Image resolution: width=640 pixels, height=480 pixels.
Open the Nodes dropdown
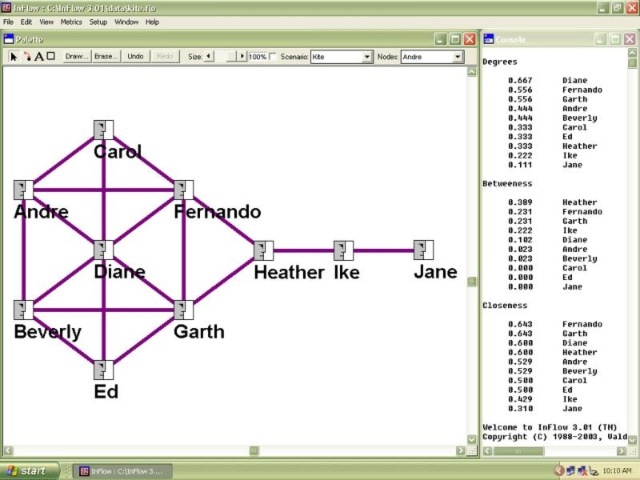point(458,57)
